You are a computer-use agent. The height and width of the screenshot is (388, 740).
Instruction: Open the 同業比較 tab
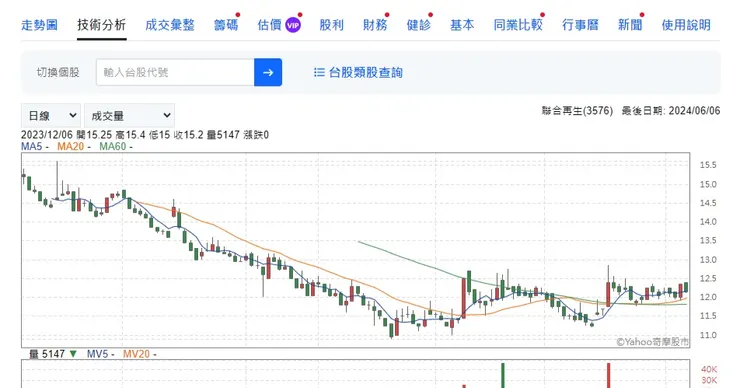pyautogui.click(x=518, y=25)
